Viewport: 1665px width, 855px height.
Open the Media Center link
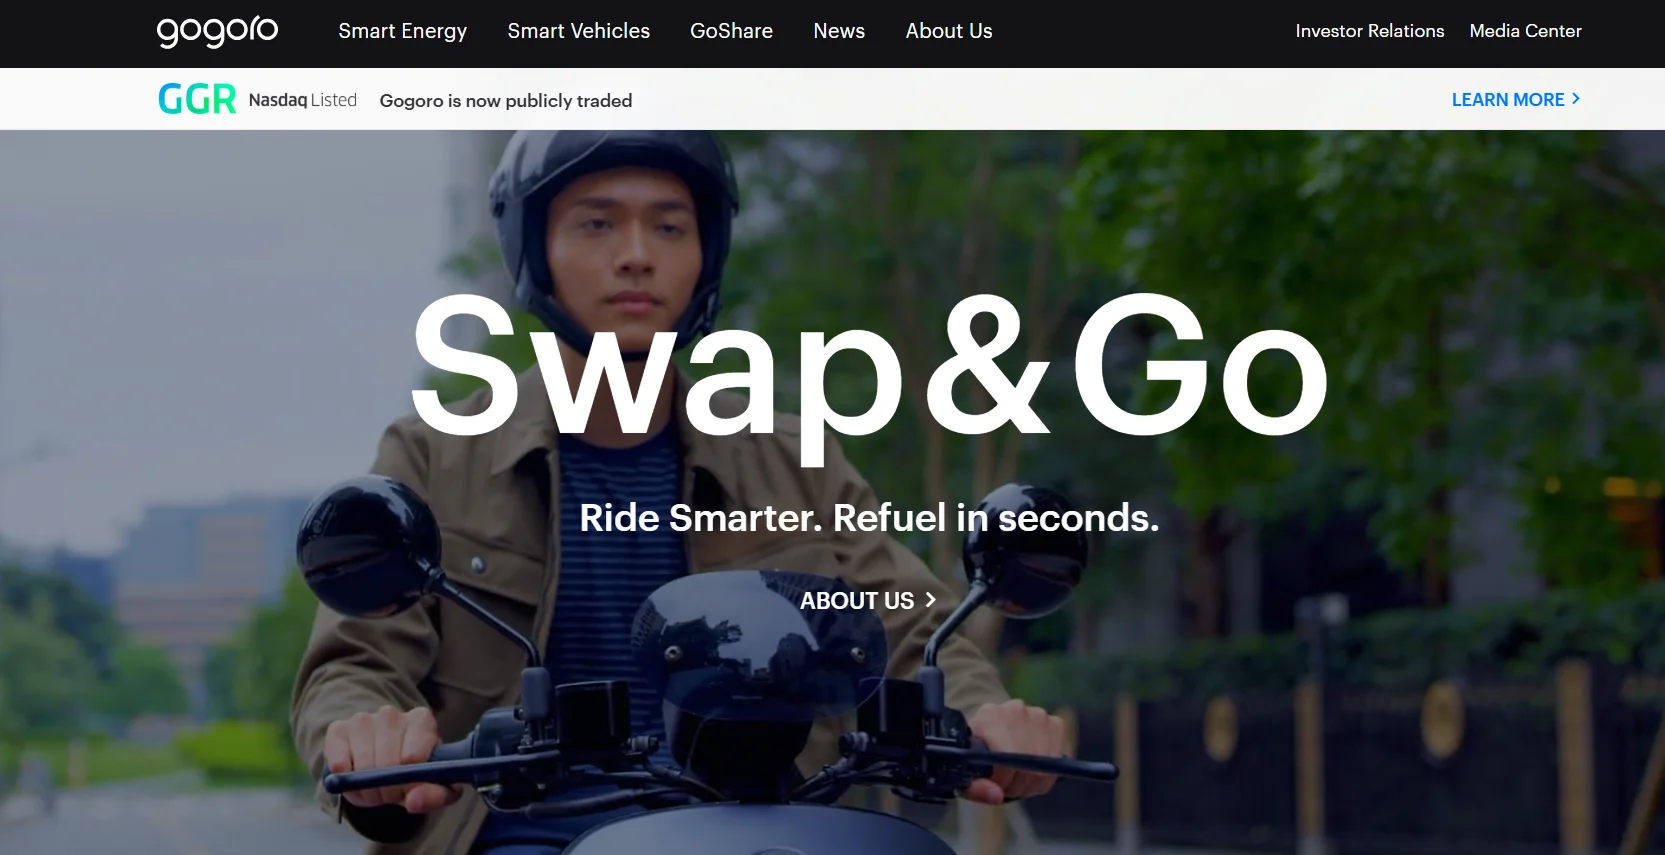(x=1525, y=31)
